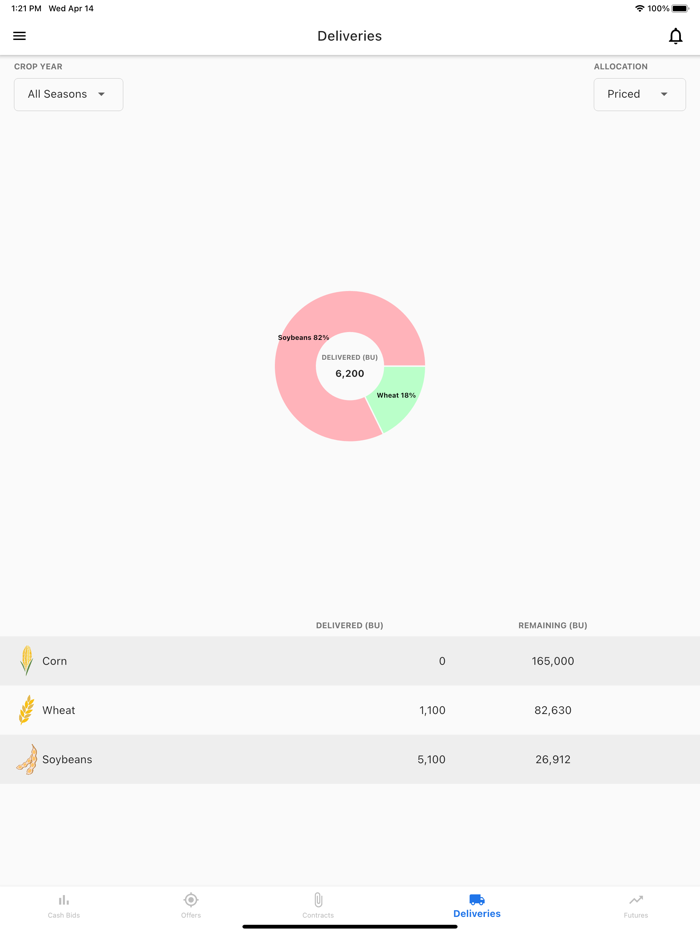Tap the Offers target icon
Image resolution: width=700 pixels, height=934 pixels.
[191, 900]
